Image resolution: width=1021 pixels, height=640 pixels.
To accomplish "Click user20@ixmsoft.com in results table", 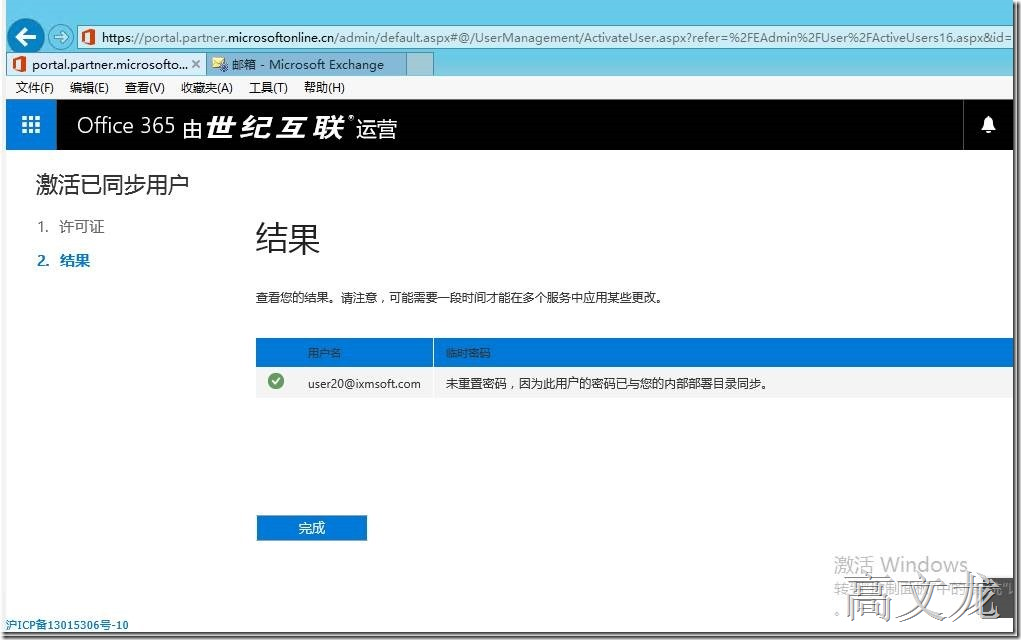I will 364,383.
